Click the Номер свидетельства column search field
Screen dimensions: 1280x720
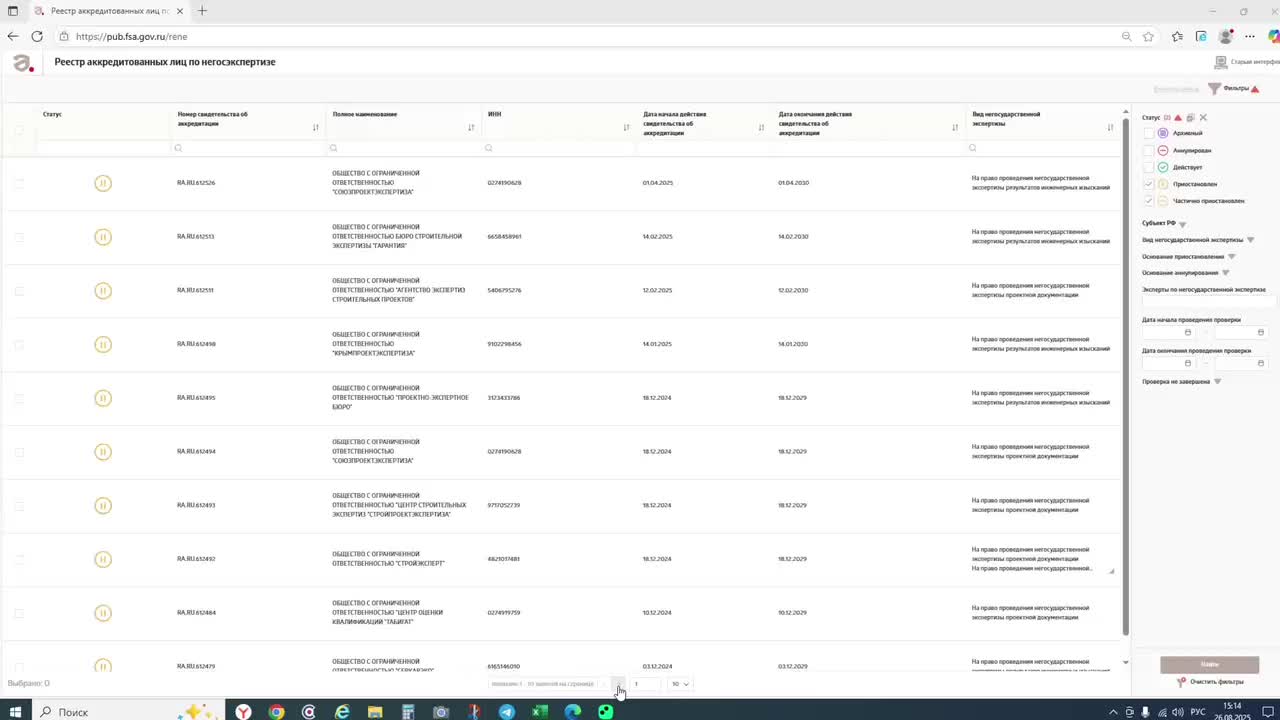tap(248, 148)
